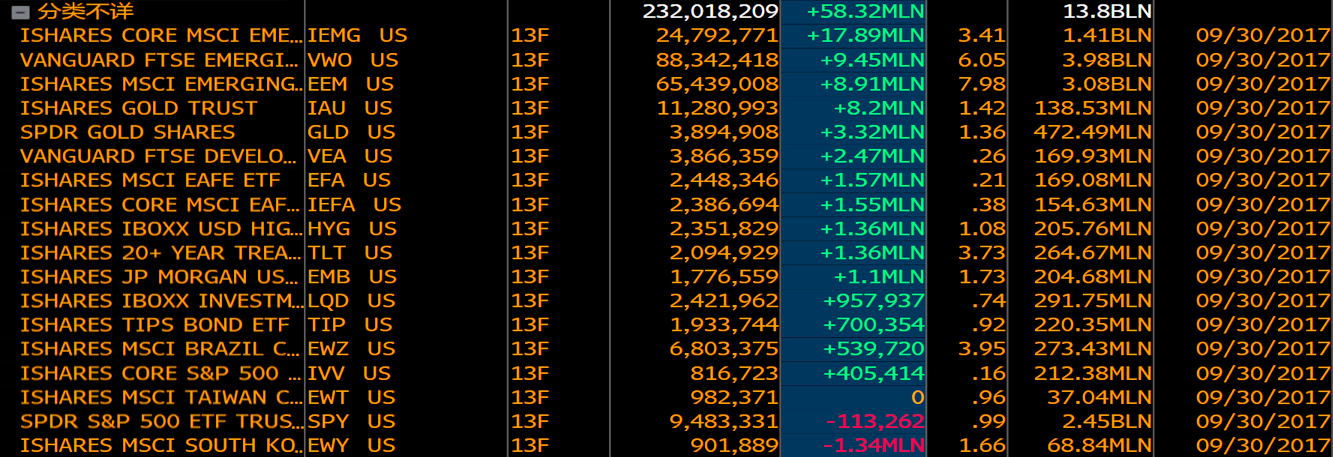Screen dimensions: 1333x457
Task: Click ticker EFA US
Action: [x=349, y=180]
